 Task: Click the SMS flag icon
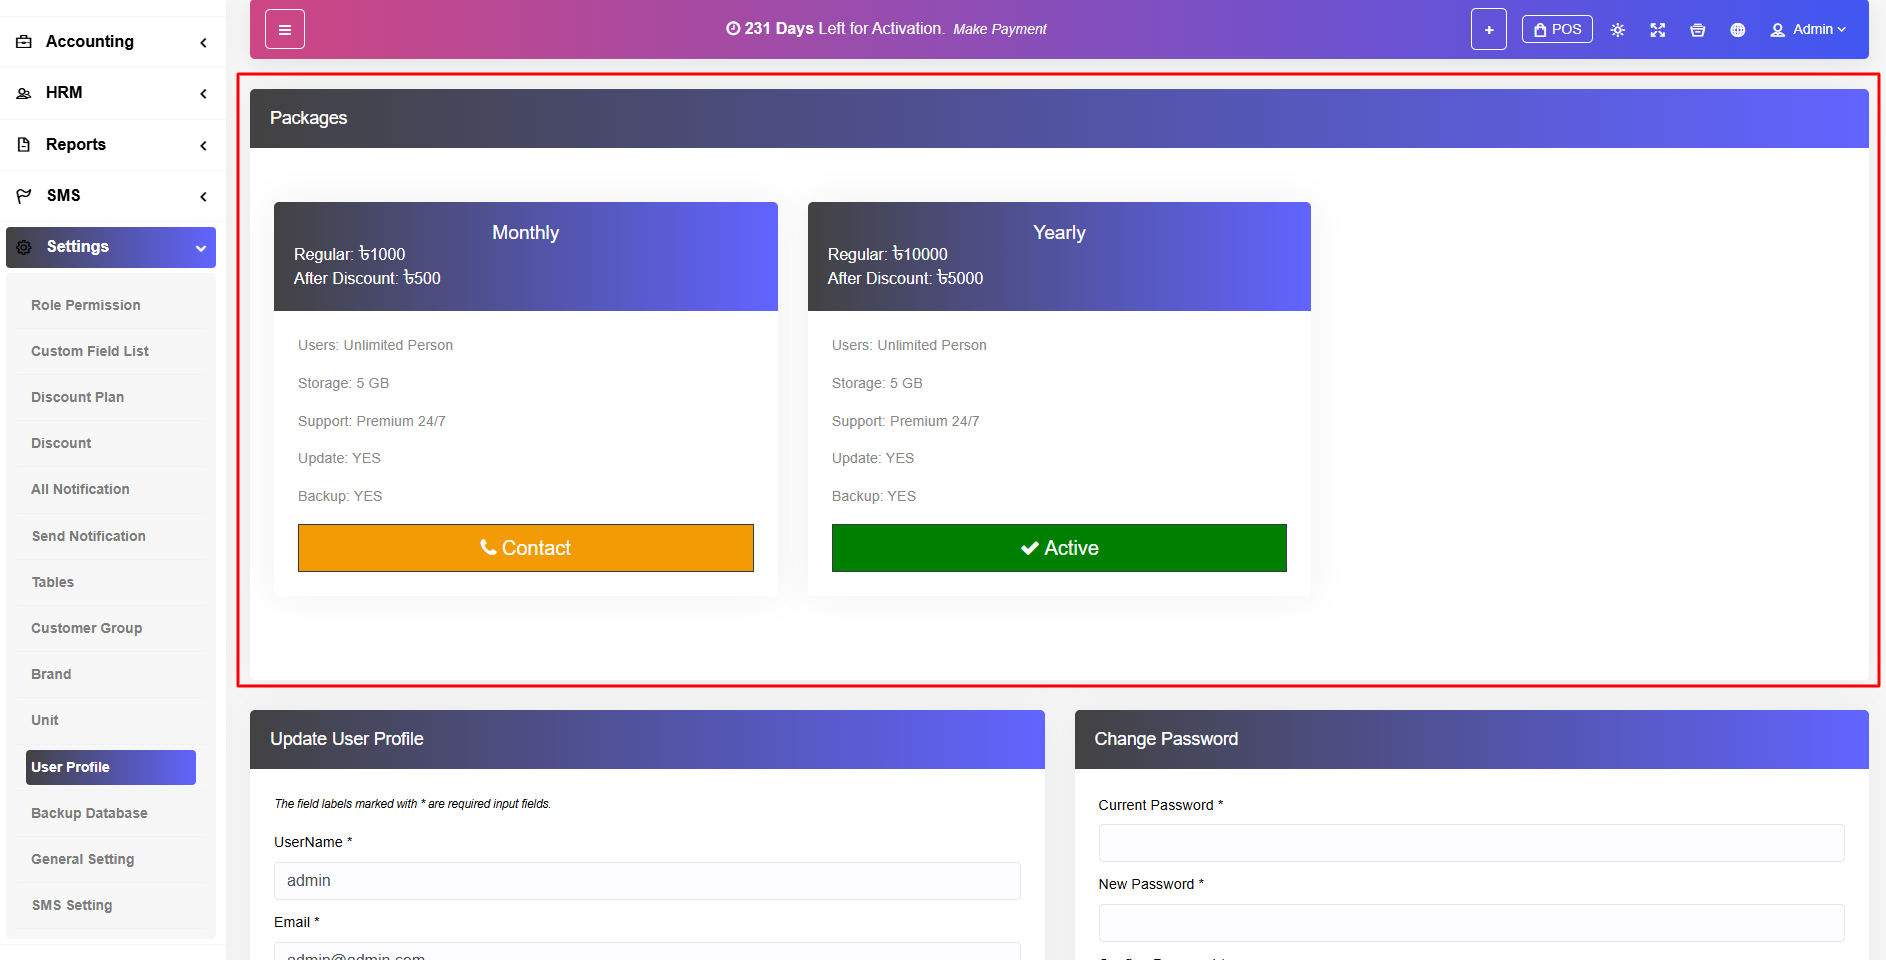pyautogui.click(x=24, y=196)
